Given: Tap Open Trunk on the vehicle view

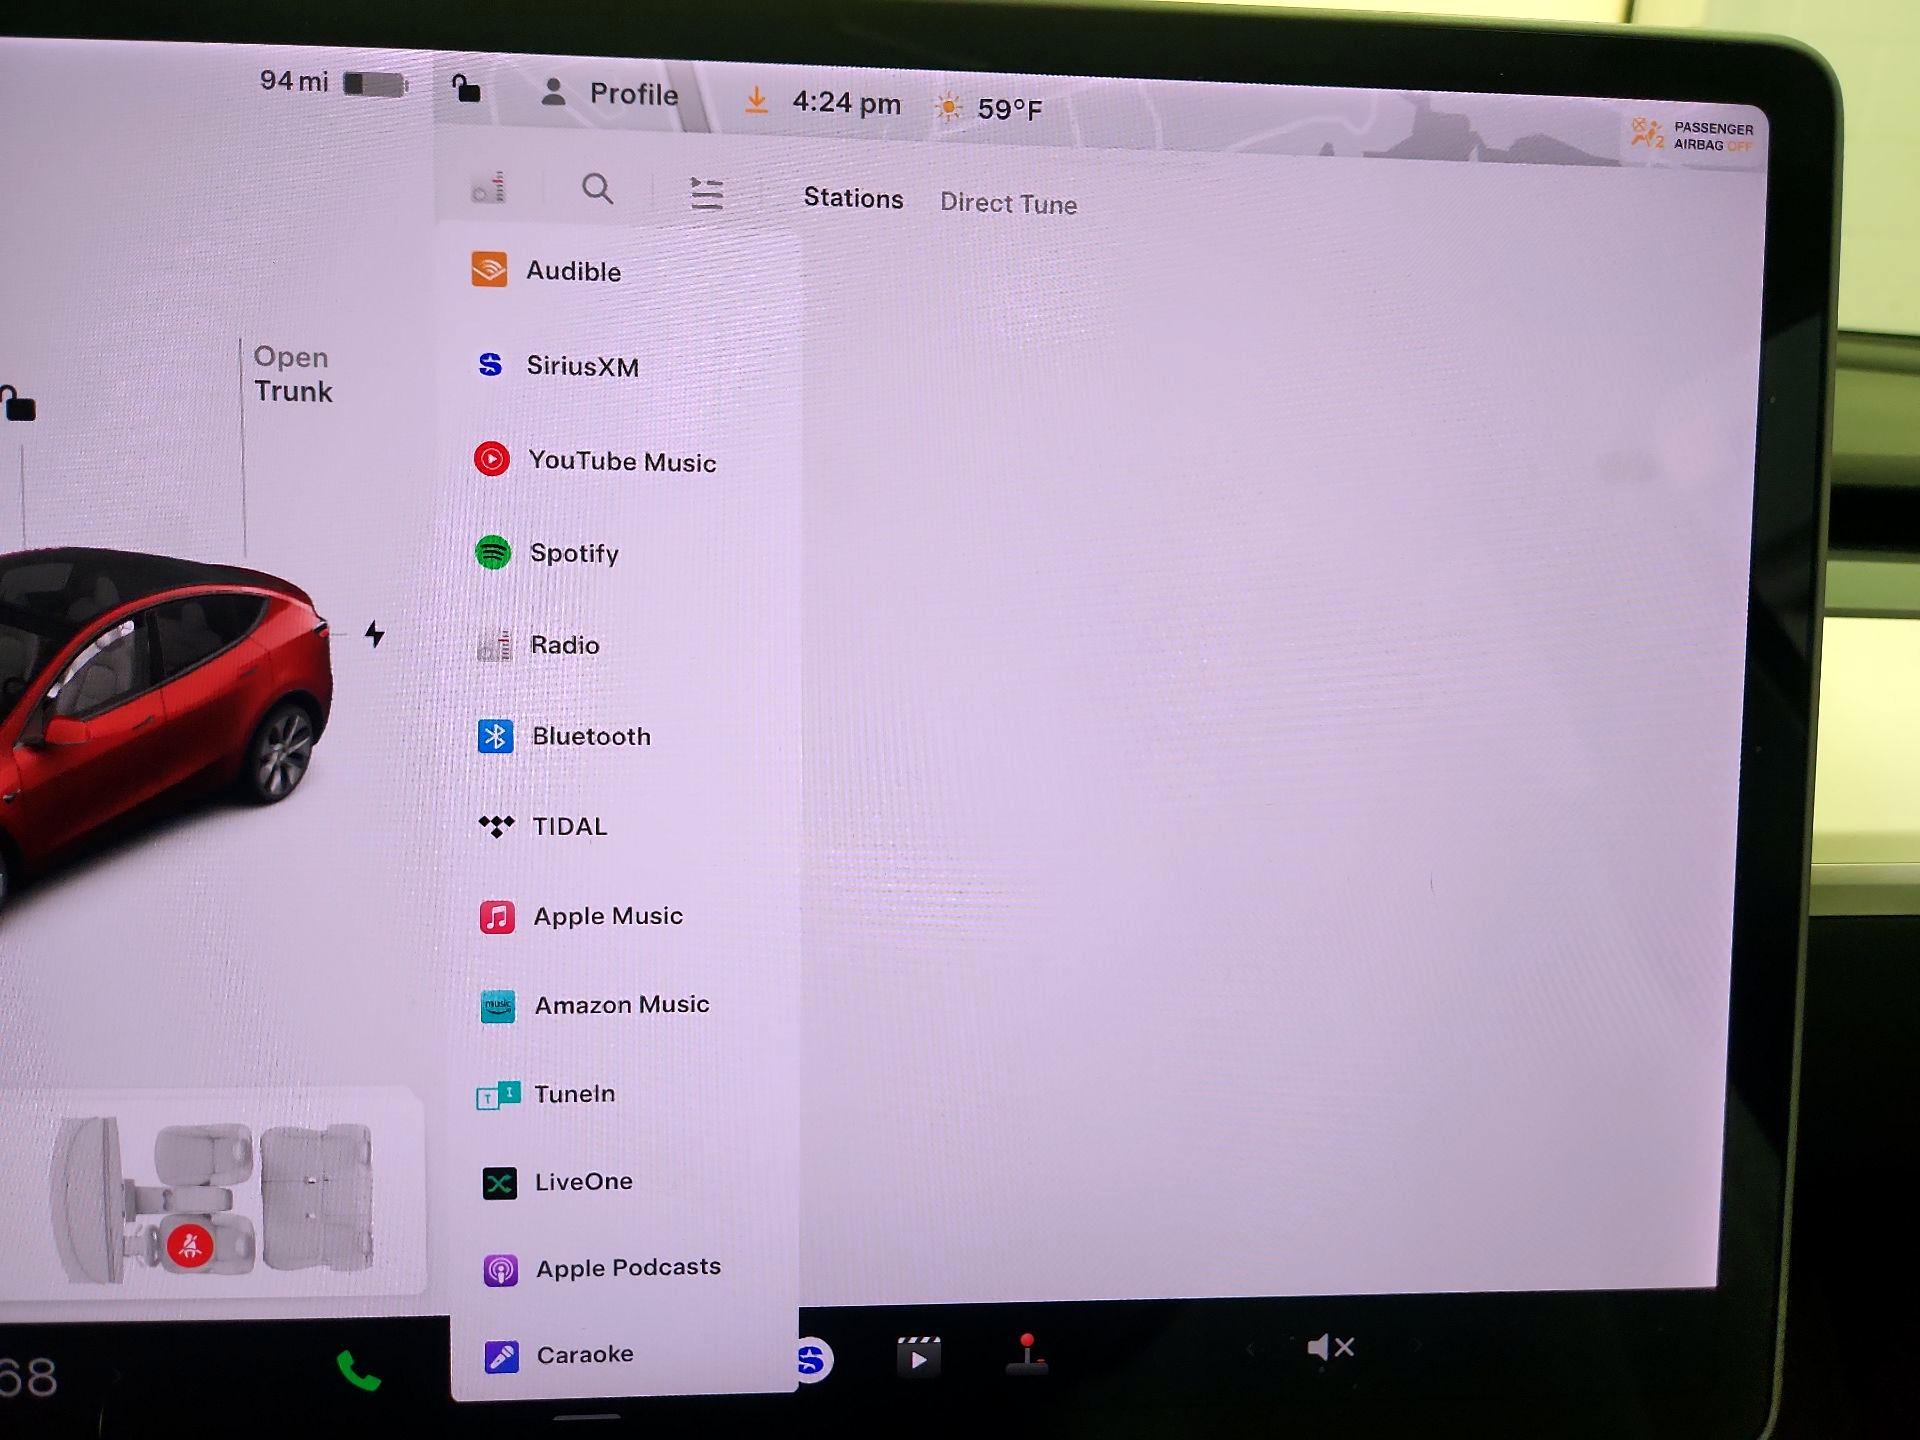Looking at the screenshot, I should click(x=292, y=374).
